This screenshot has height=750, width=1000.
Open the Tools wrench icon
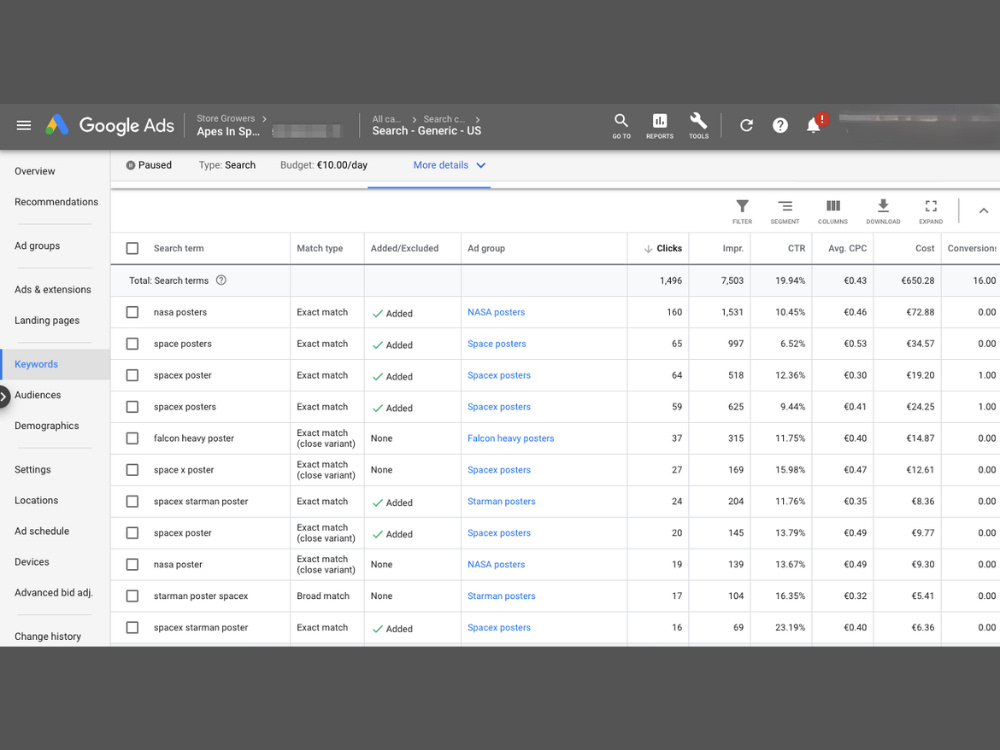698,126
